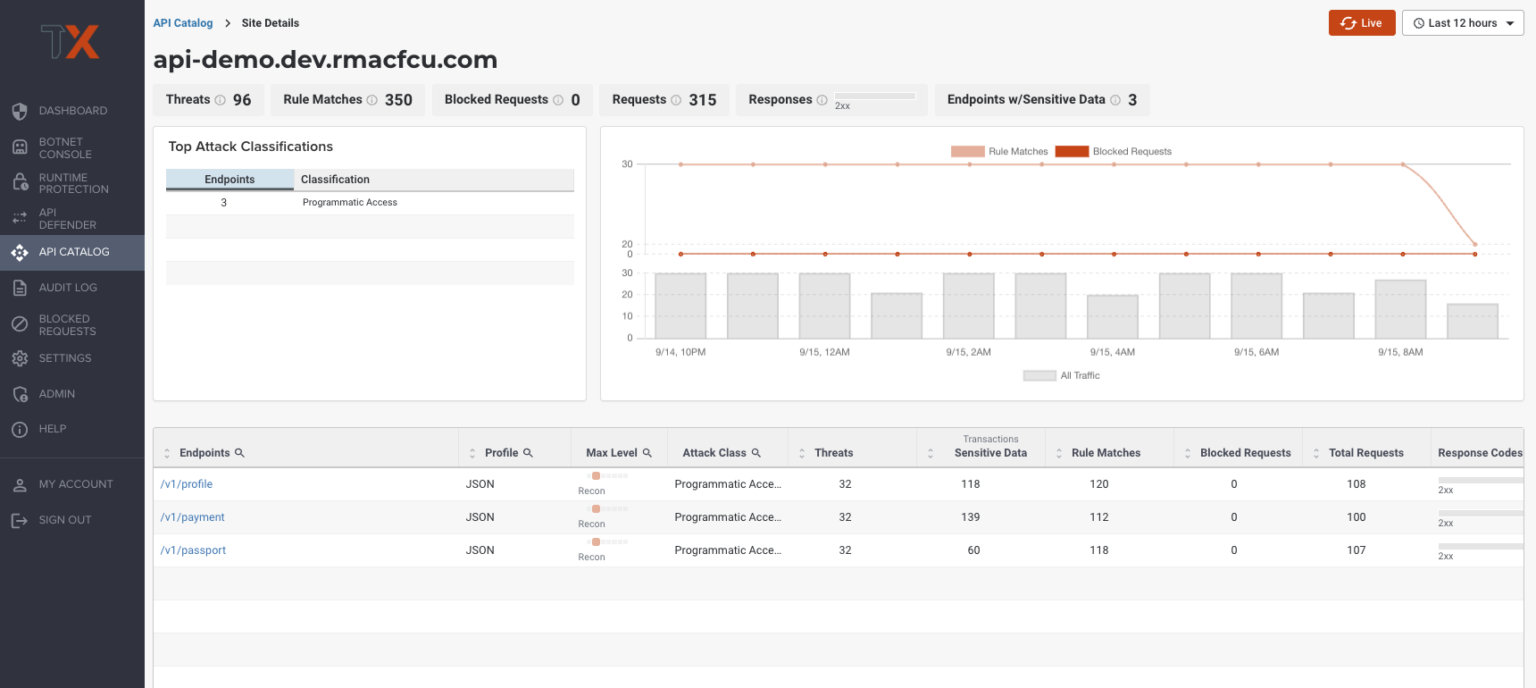Screen dimensions: 1536x688
Task: Open the Last 12 hours dropdown
Action: [1463, 23]
